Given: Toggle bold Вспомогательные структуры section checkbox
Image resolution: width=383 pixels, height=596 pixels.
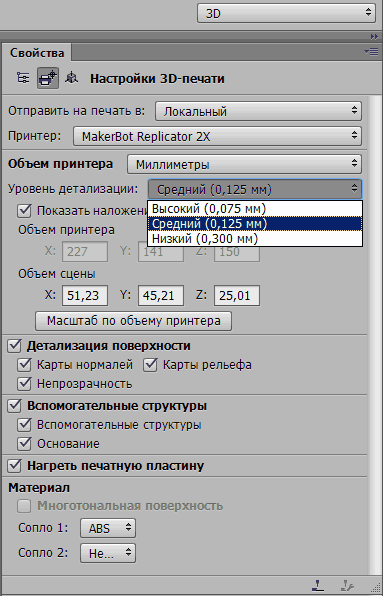Looking at the screenshot, I should point(14,406).
